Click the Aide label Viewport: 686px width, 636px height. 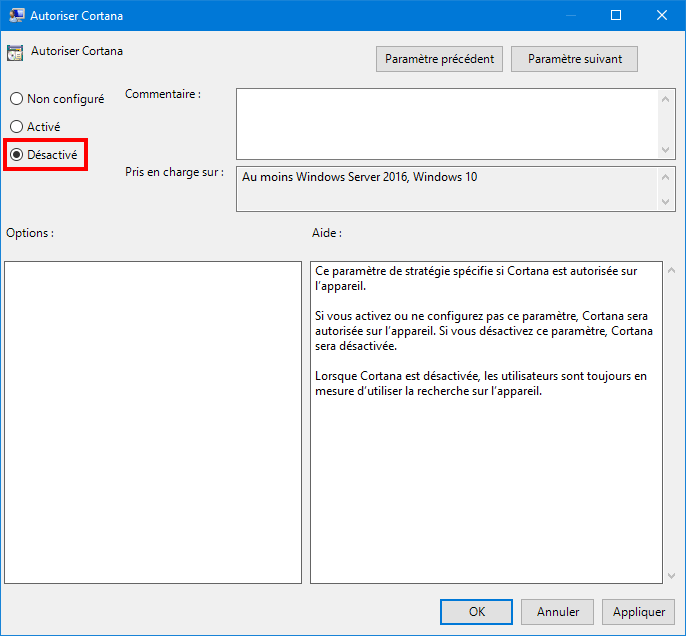click(327, 233)
